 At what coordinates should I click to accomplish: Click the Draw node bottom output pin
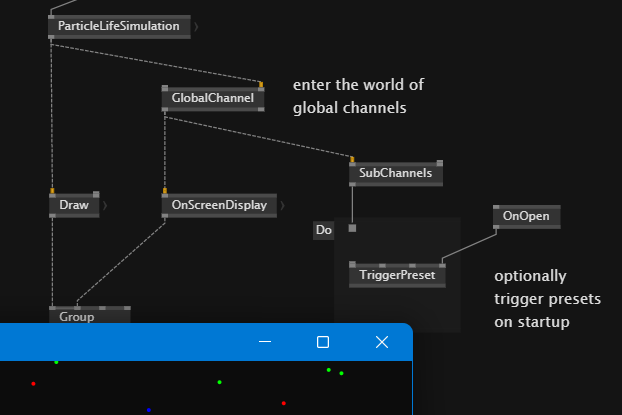coord(52,216)
